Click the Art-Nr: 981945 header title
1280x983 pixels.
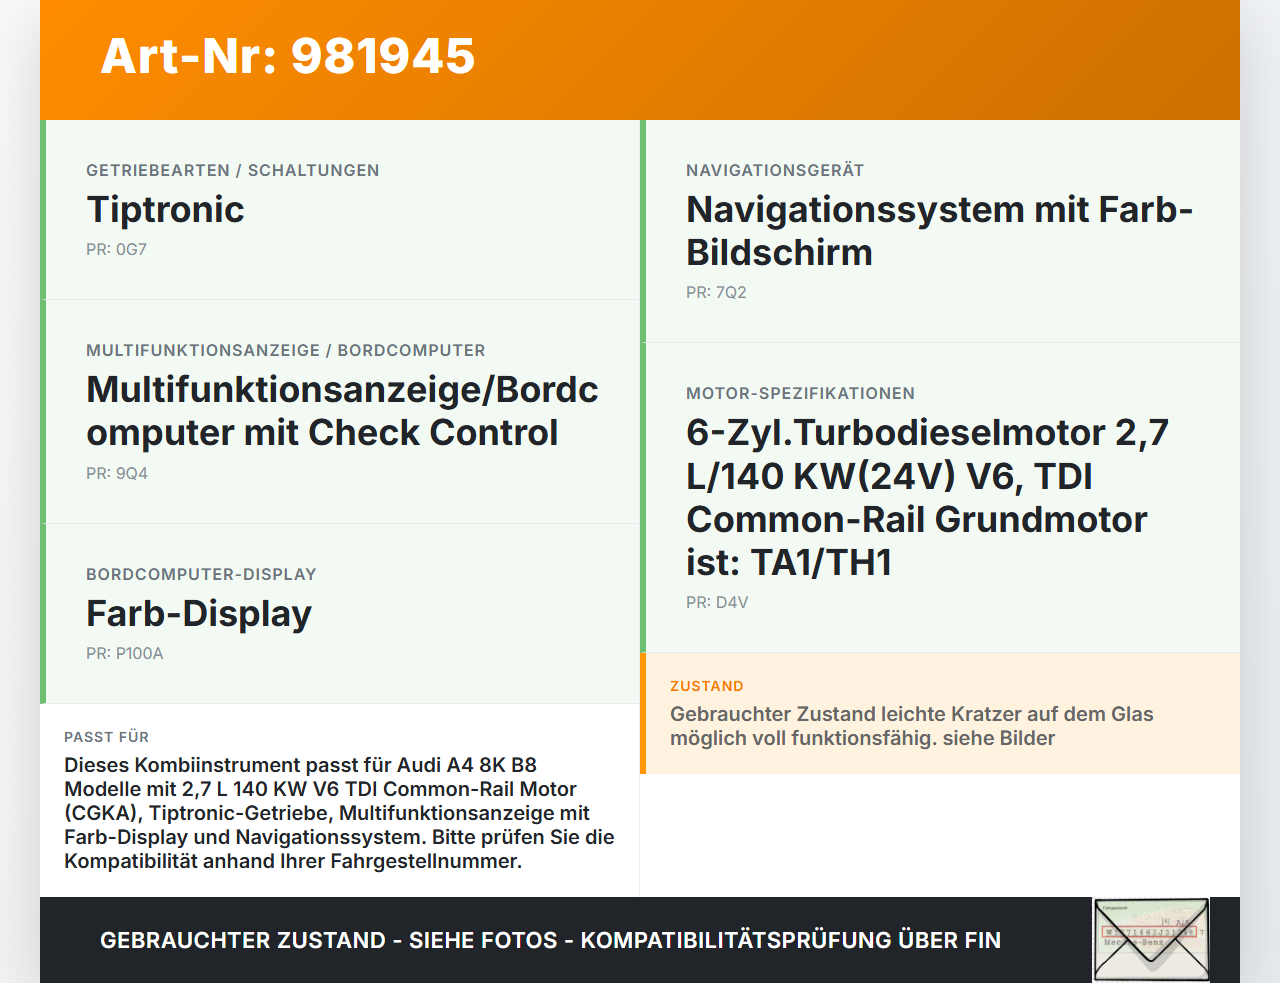pos(287,57)
